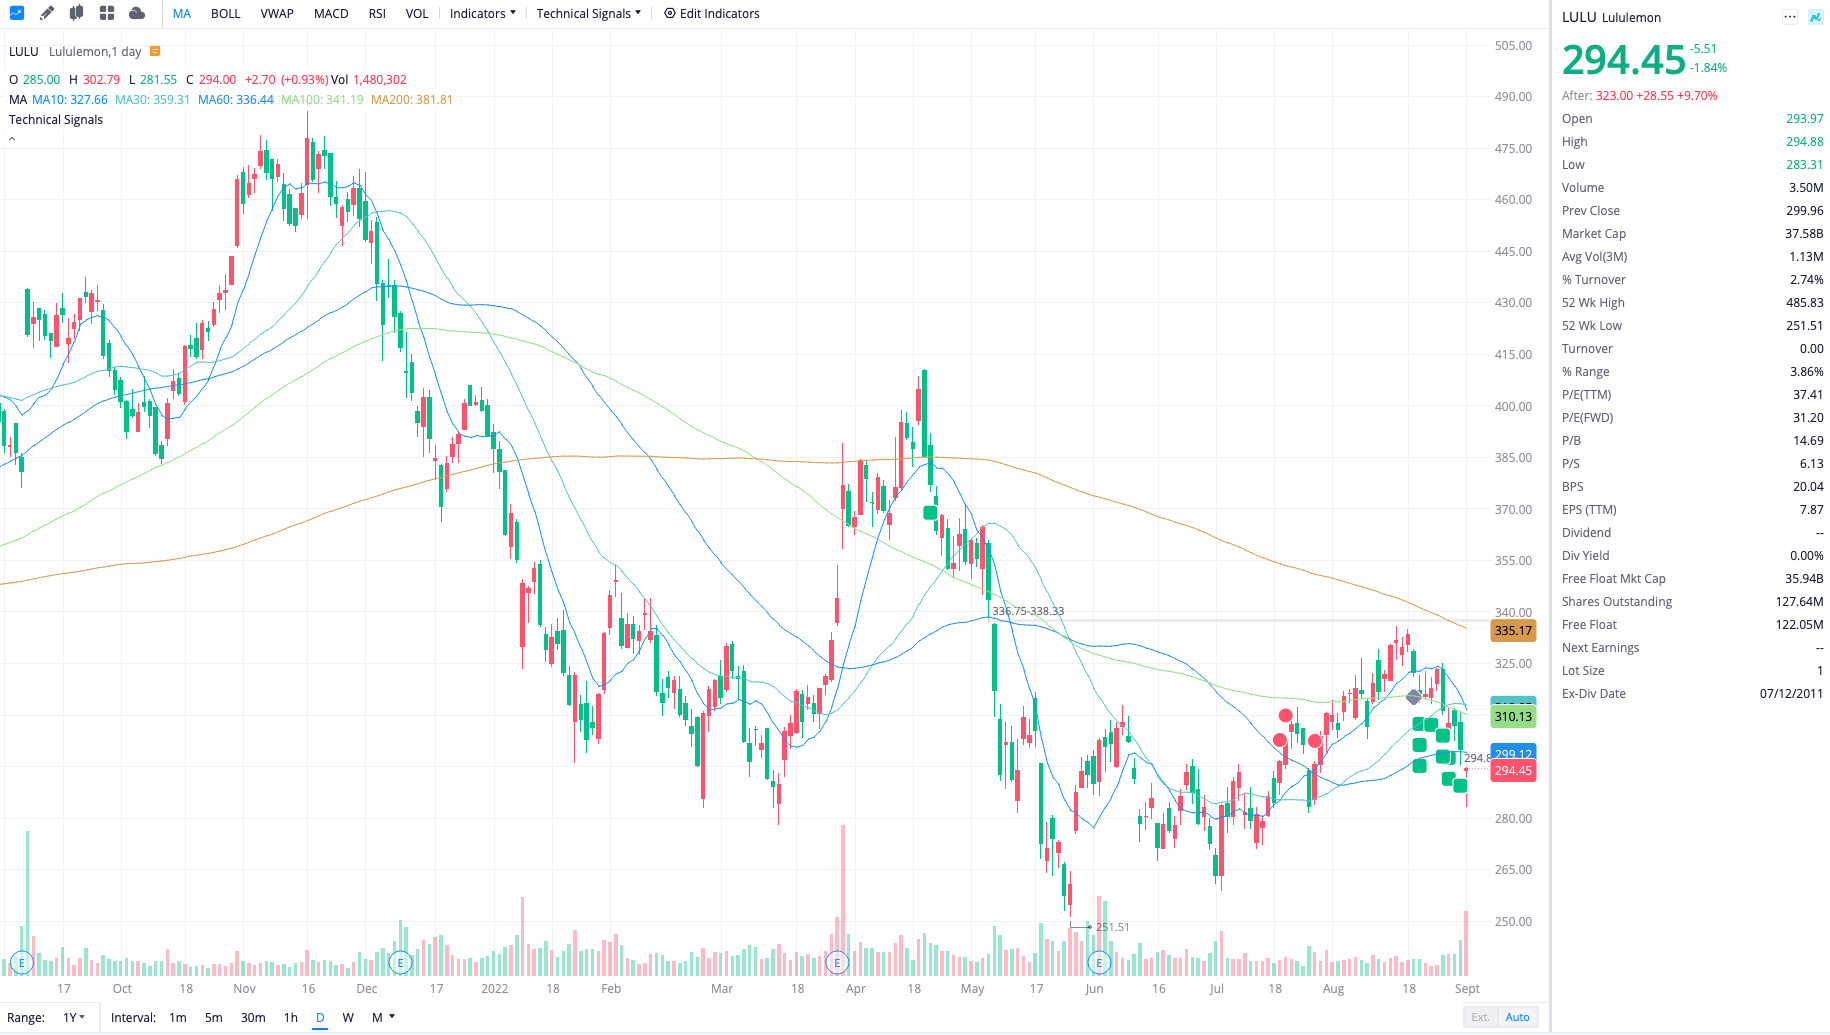This screenshot has width=1830, height=1035.
Task: Click the chart icon at top-right of quote panel
Action: pyautogui.click(x=1815, y=17)
